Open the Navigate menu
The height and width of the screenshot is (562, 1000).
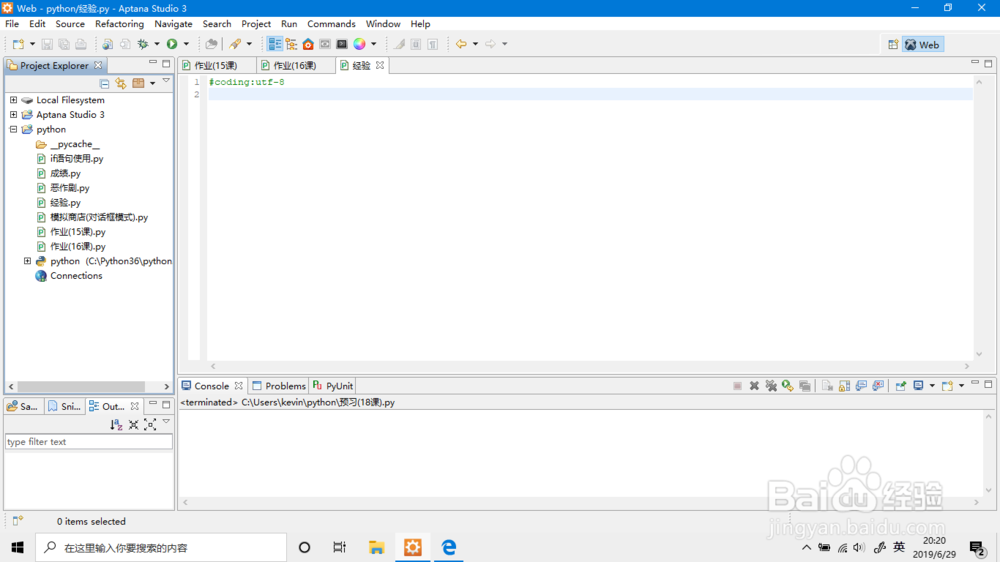point(173,24)
